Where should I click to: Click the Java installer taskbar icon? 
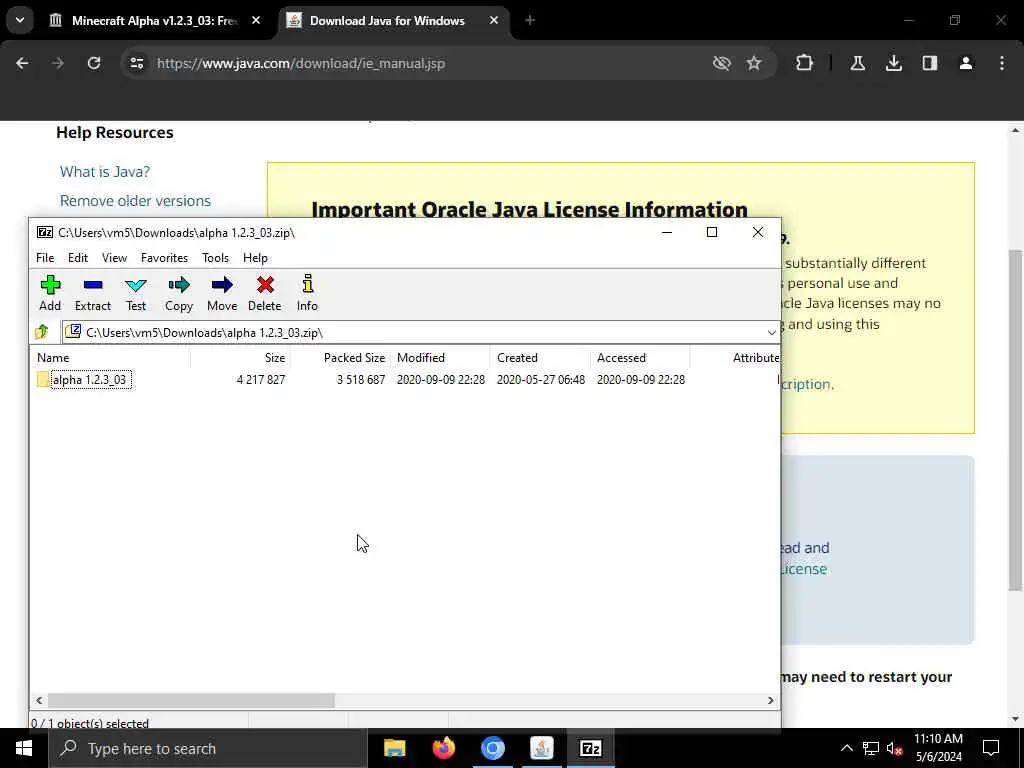(x=541, y=748)
